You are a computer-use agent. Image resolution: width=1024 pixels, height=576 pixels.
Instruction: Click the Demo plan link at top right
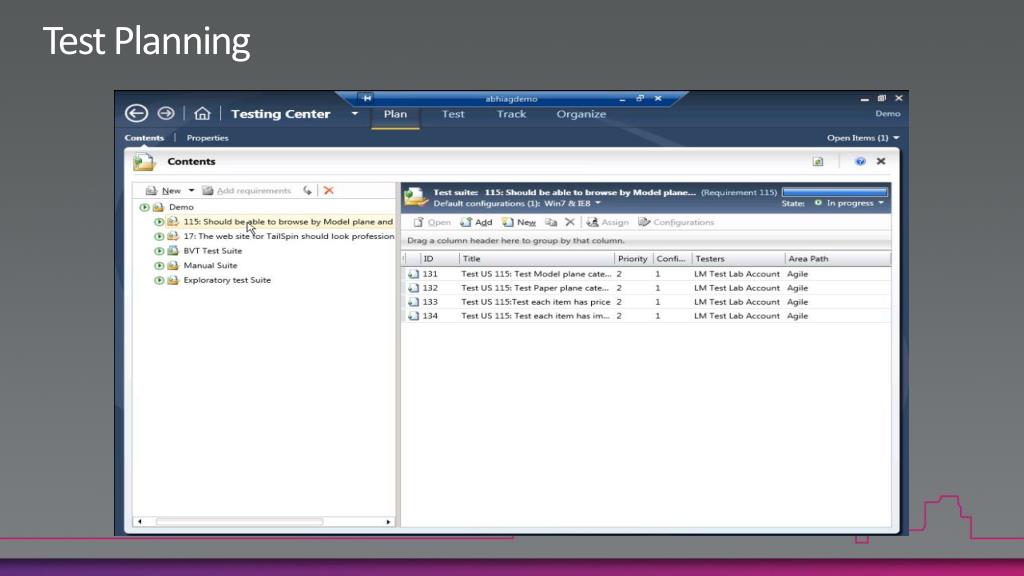click(x=888, y=114)
